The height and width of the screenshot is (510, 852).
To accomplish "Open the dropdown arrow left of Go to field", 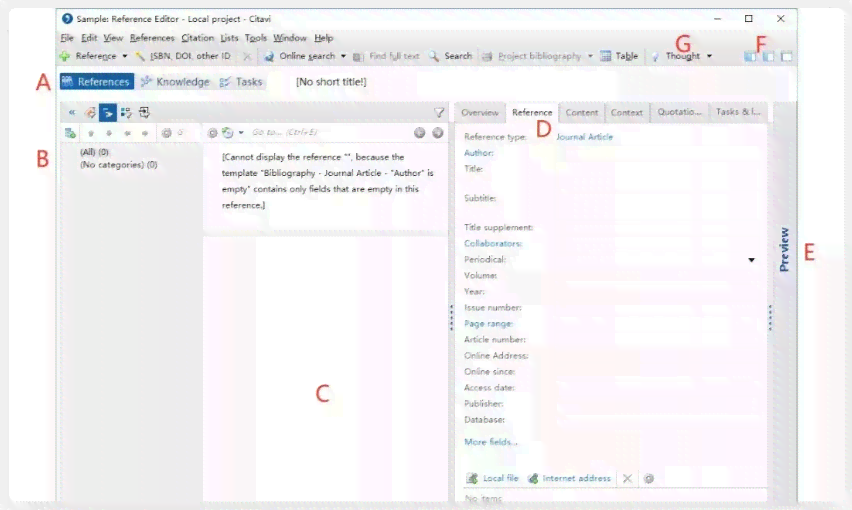I will (x=241, y=133).
